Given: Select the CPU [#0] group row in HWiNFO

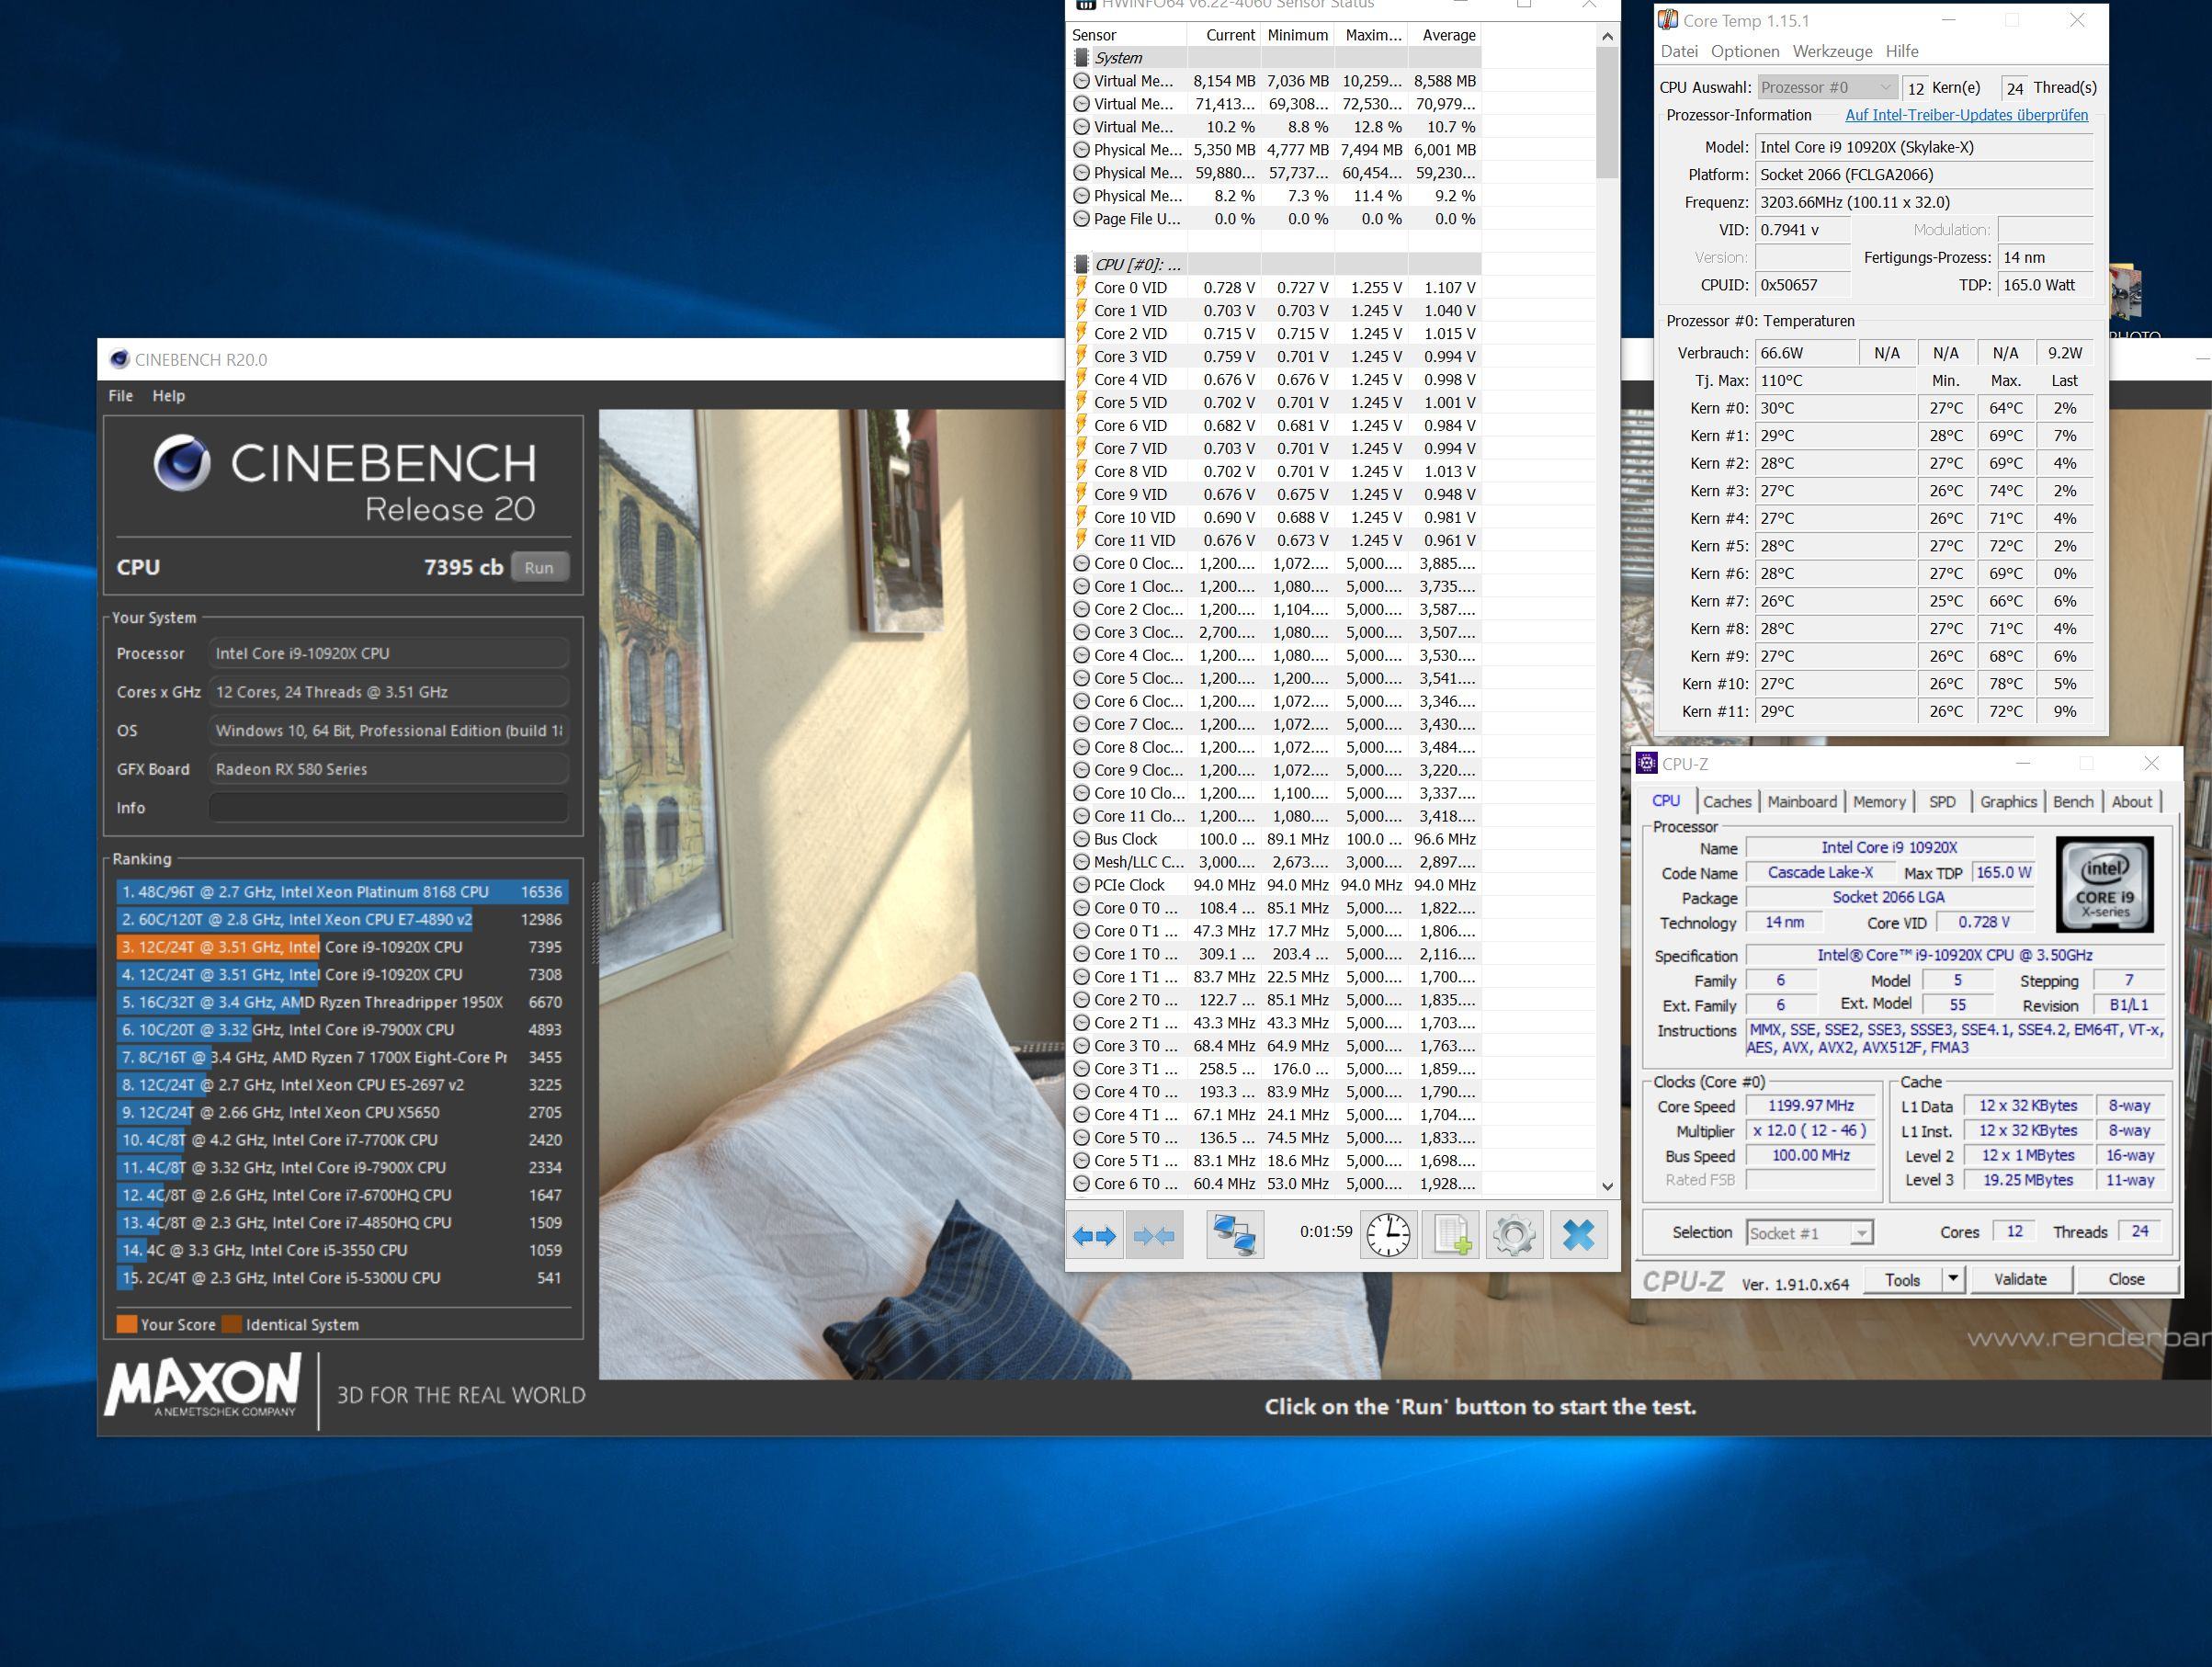Looking at the screenshot, I should point(1274,265).
